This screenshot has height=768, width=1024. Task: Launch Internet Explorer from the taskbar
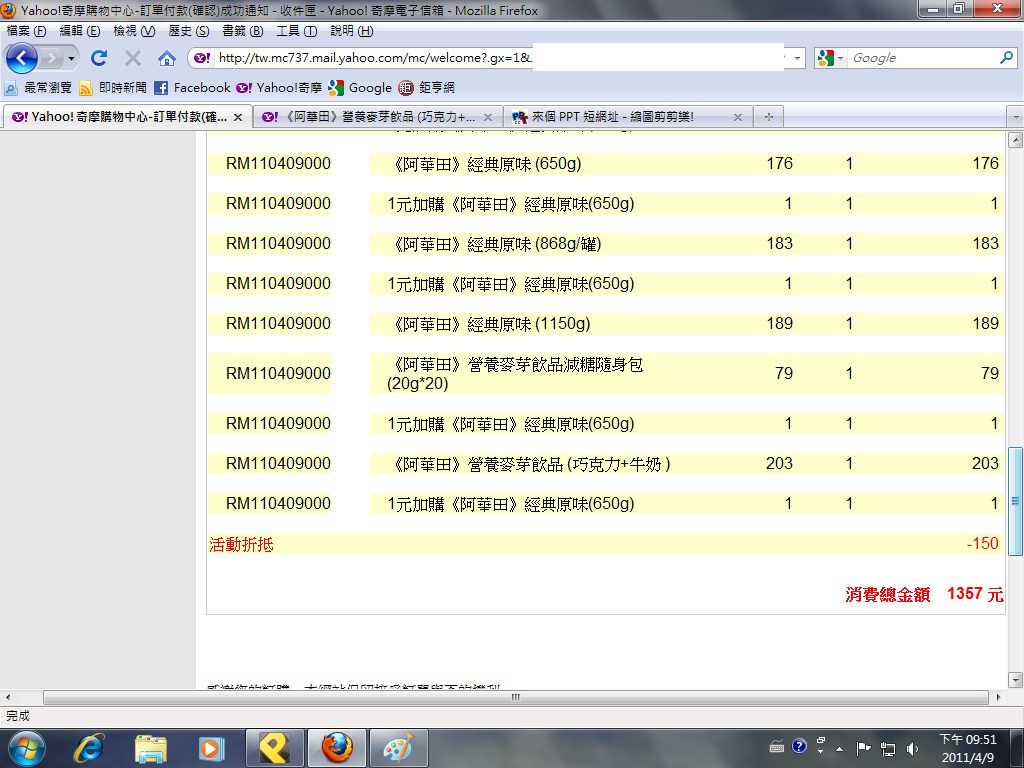tap(88, 748)
